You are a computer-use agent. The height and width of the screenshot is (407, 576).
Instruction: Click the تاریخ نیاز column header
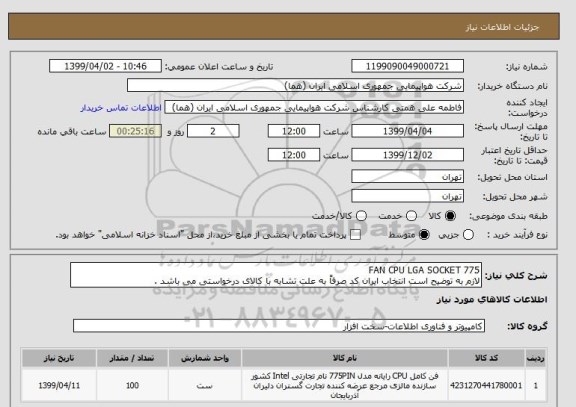click(59, 358)
